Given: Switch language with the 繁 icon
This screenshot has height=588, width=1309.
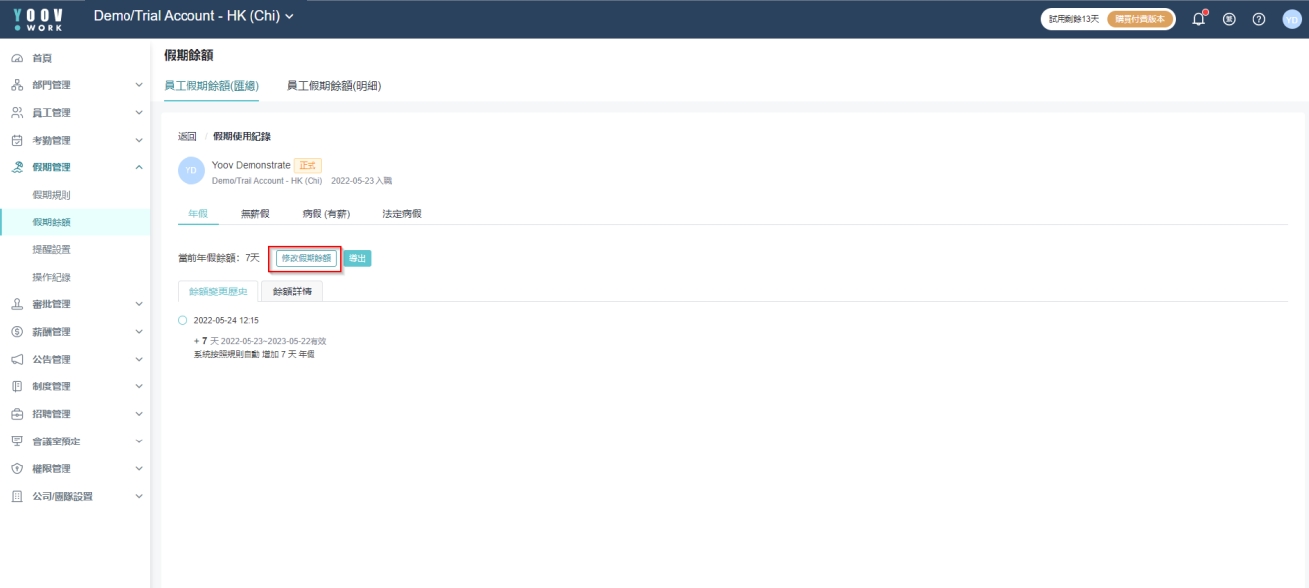Looking at the screenshot, I should click(1230, 19).
